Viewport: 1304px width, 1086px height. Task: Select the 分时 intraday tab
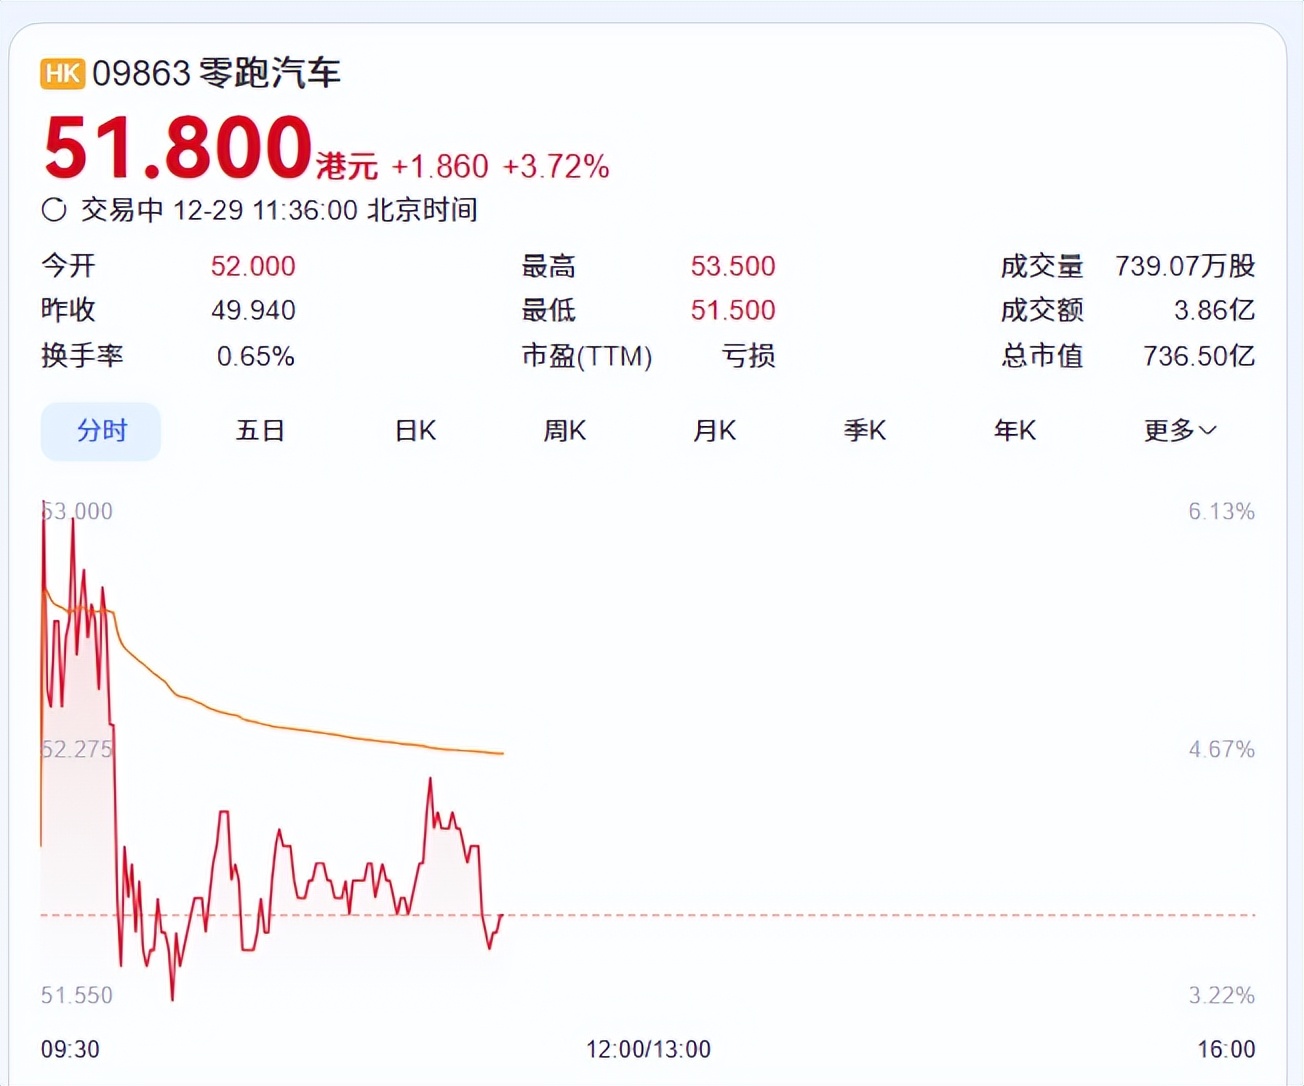click(x=101, y=431)
